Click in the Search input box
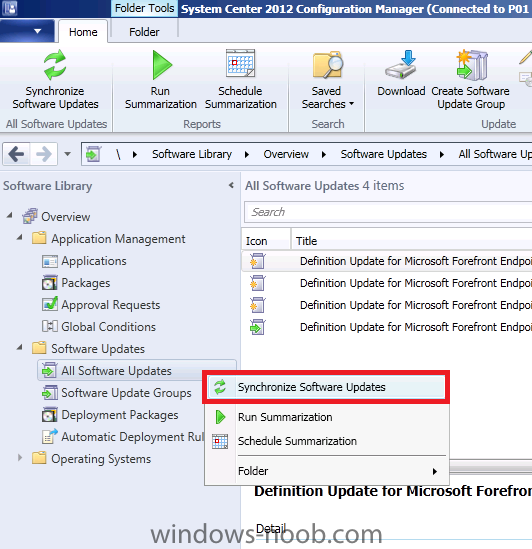Viewport: 532px width, 549px height. [388, 212]
